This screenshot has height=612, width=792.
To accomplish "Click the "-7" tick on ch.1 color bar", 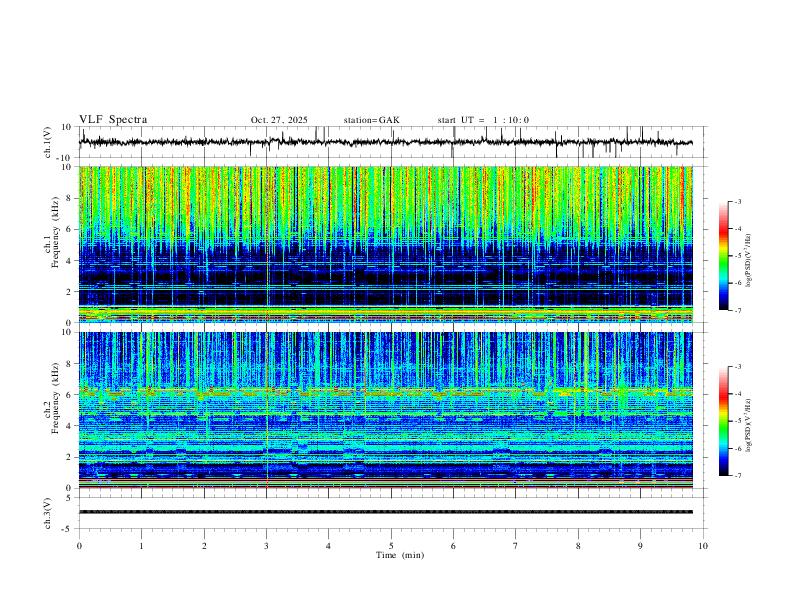I will pyautogui.click(x=737, y=311).
